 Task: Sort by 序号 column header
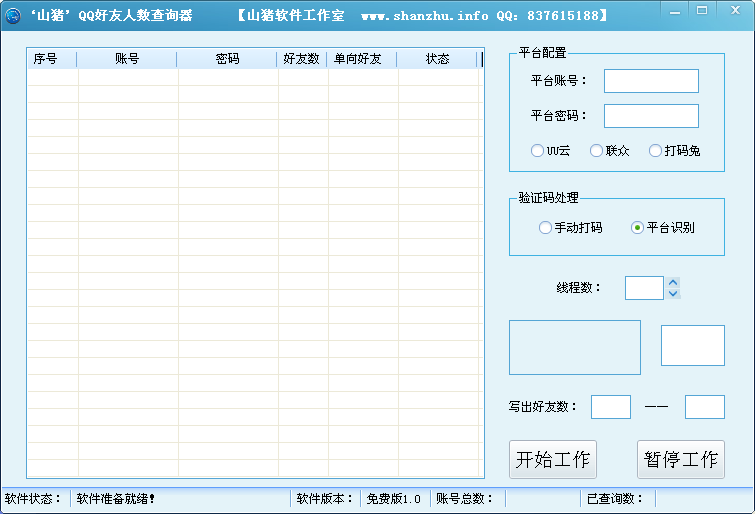pos(52,59)
